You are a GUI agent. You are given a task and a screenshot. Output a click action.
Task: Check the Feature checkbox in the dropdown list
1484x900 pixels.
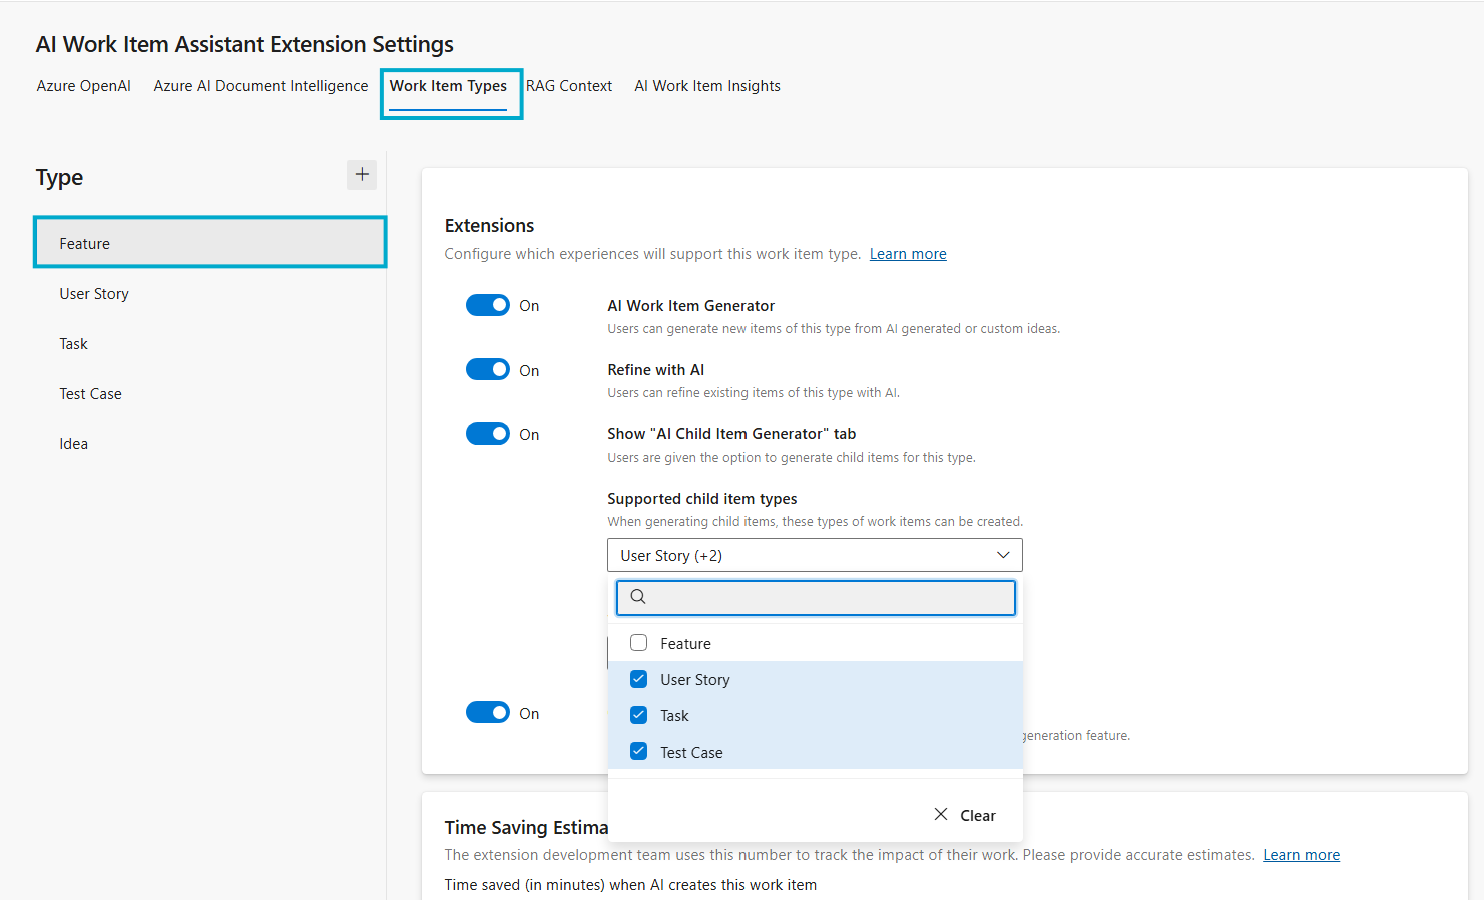638,643
